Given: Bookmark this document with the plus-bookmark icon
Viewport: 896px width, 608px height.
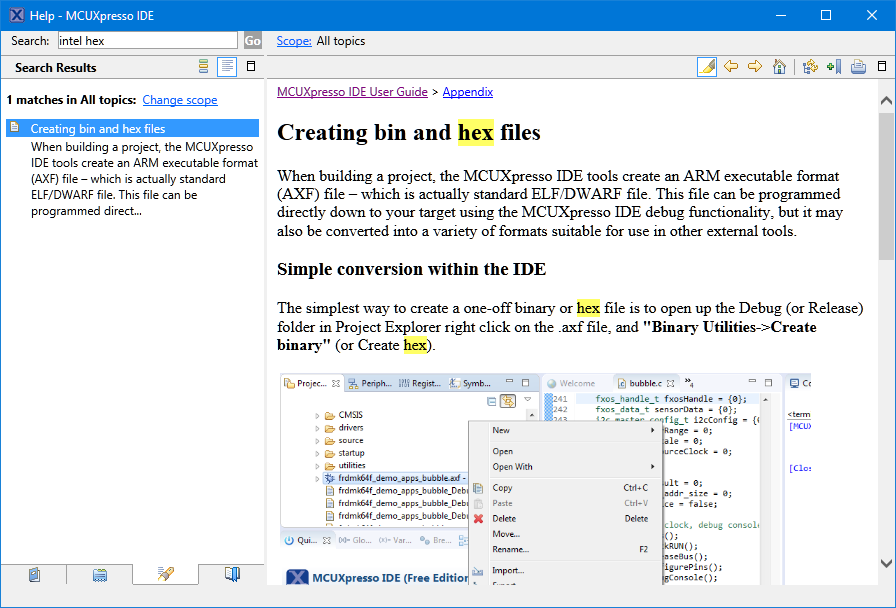Looking at the screenshot, I should tap(834, 67).
